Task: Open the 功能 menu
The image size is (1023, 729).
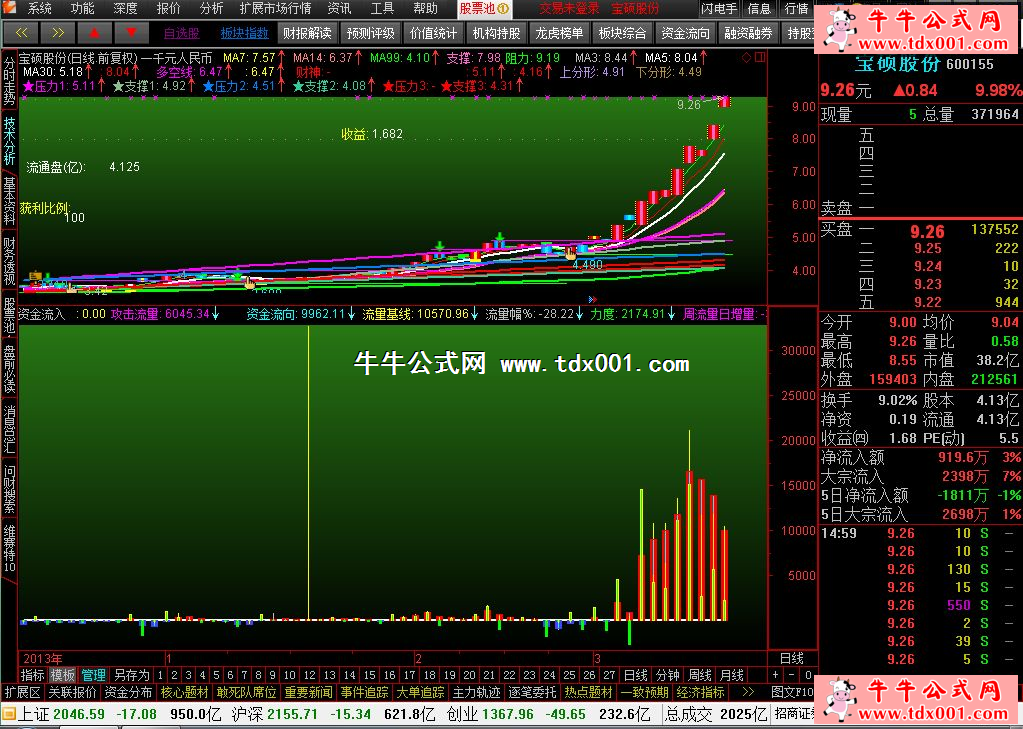Action: pos(82,8)
